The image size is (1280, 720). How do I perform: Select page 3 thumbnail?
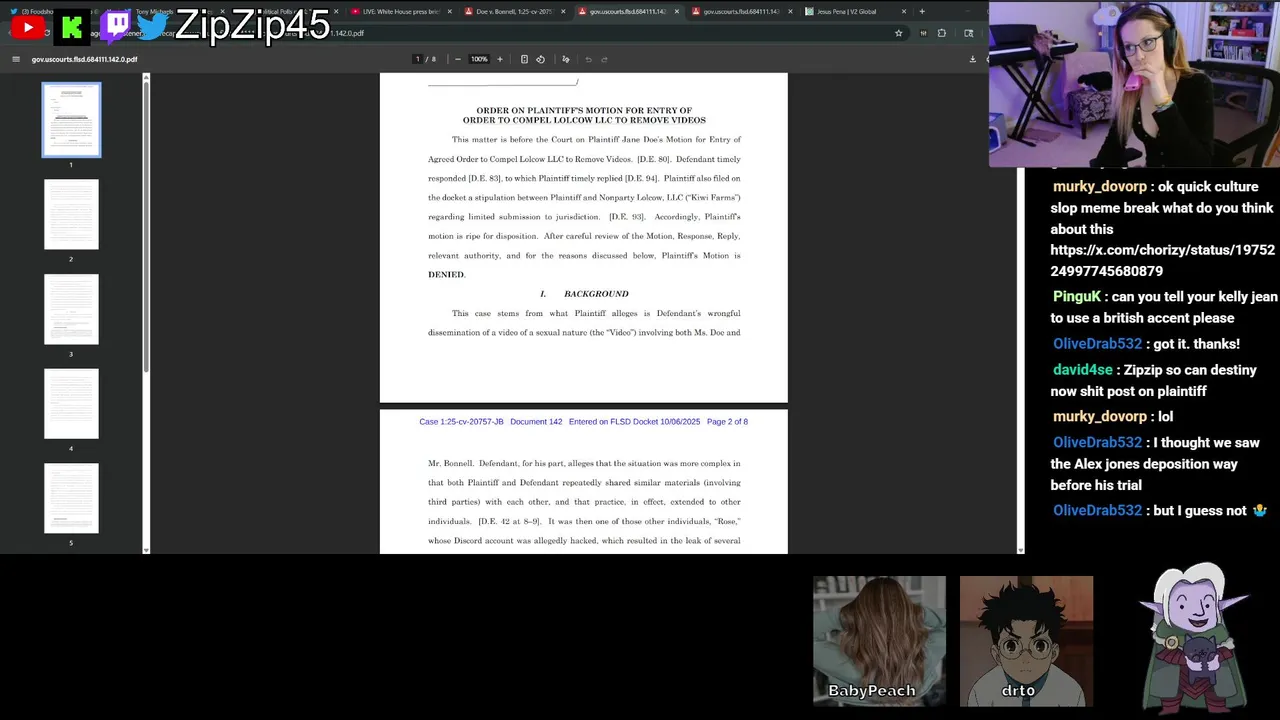[71, 309]
